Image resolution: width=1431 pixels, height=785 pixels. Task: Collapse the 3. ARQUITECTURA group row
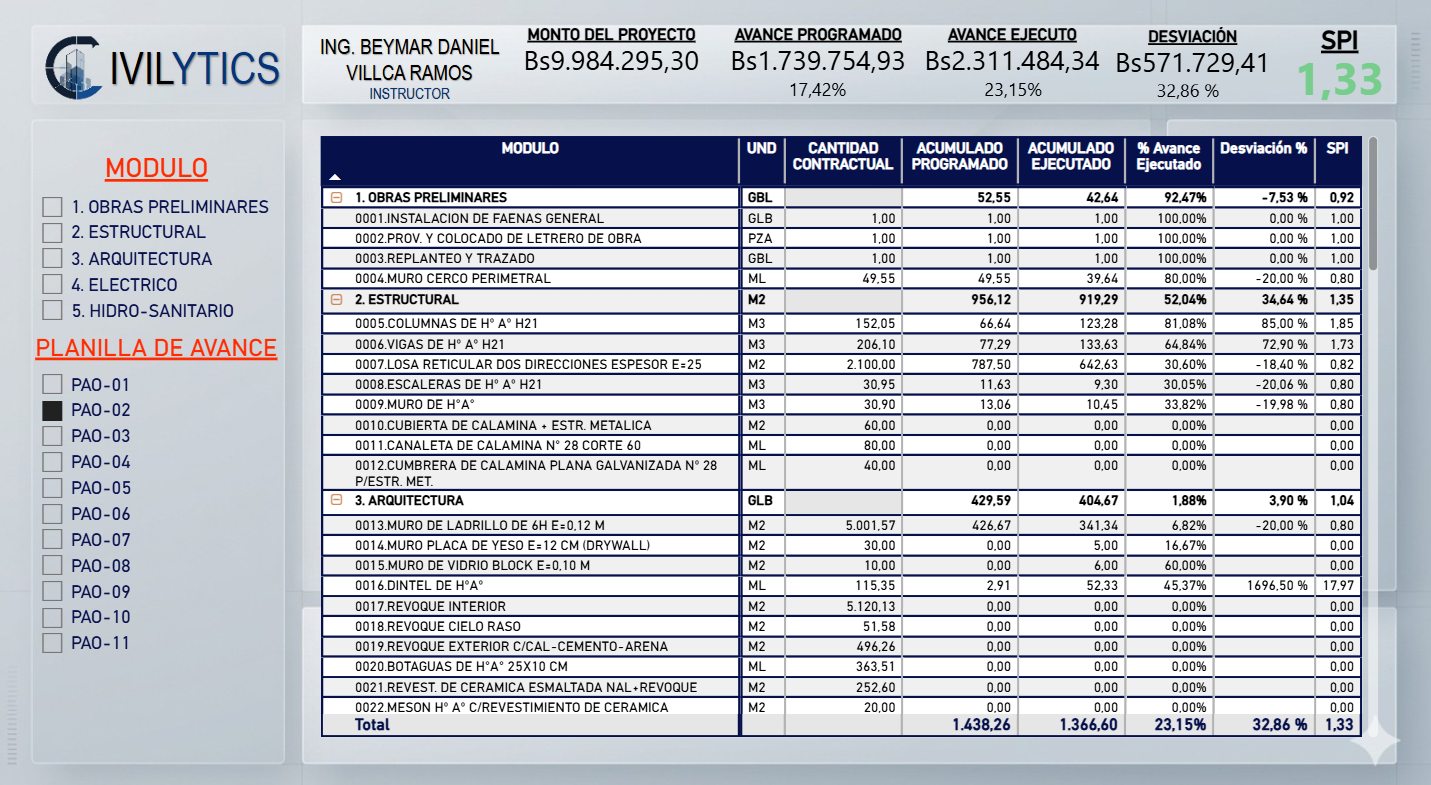tap(337, 500)
